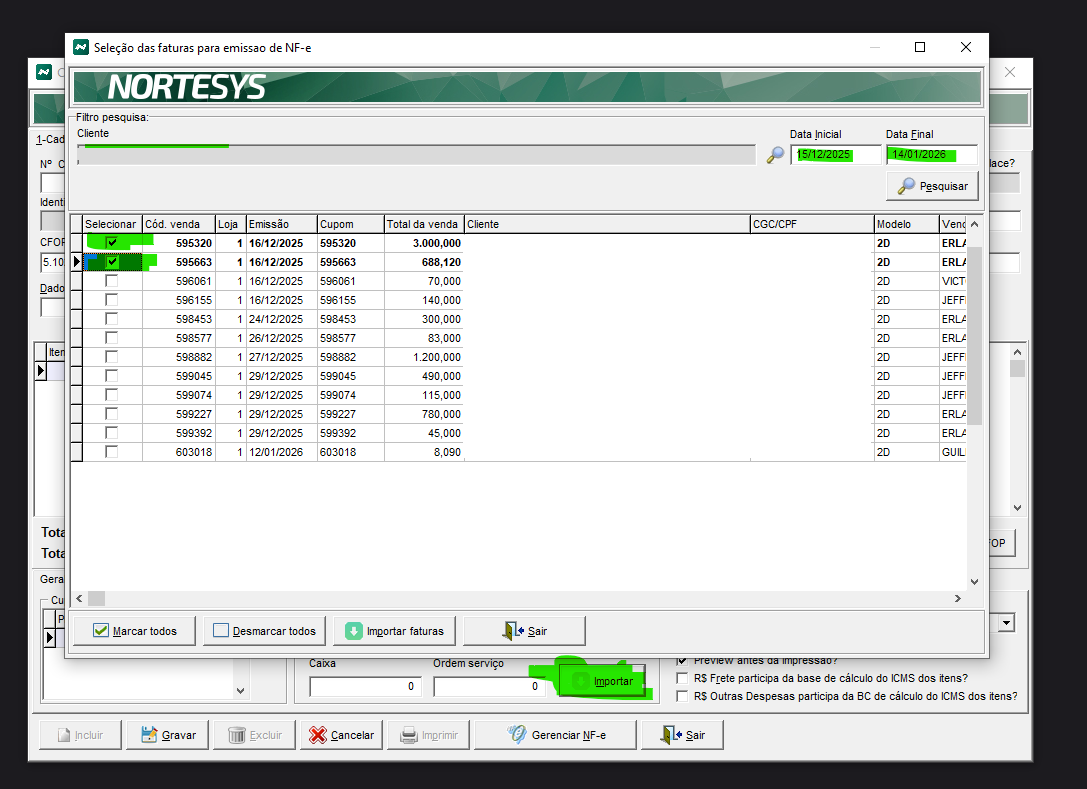The height and width of the screenshot is (789, 1087).
Task: Uncheck the checkbox for sale 595320
Action: pyautogui.click(x=112, y=243)
